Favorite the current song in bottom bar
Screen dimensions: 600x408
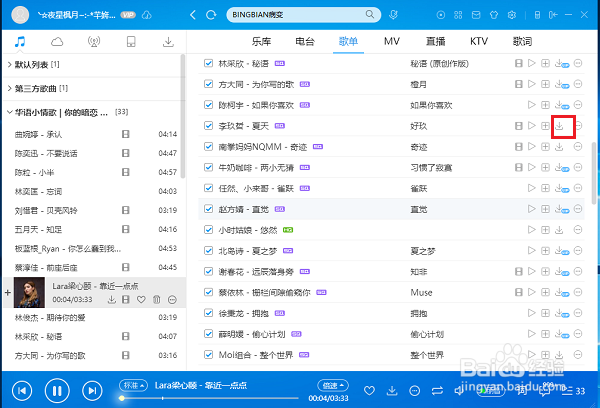point(369,391)
